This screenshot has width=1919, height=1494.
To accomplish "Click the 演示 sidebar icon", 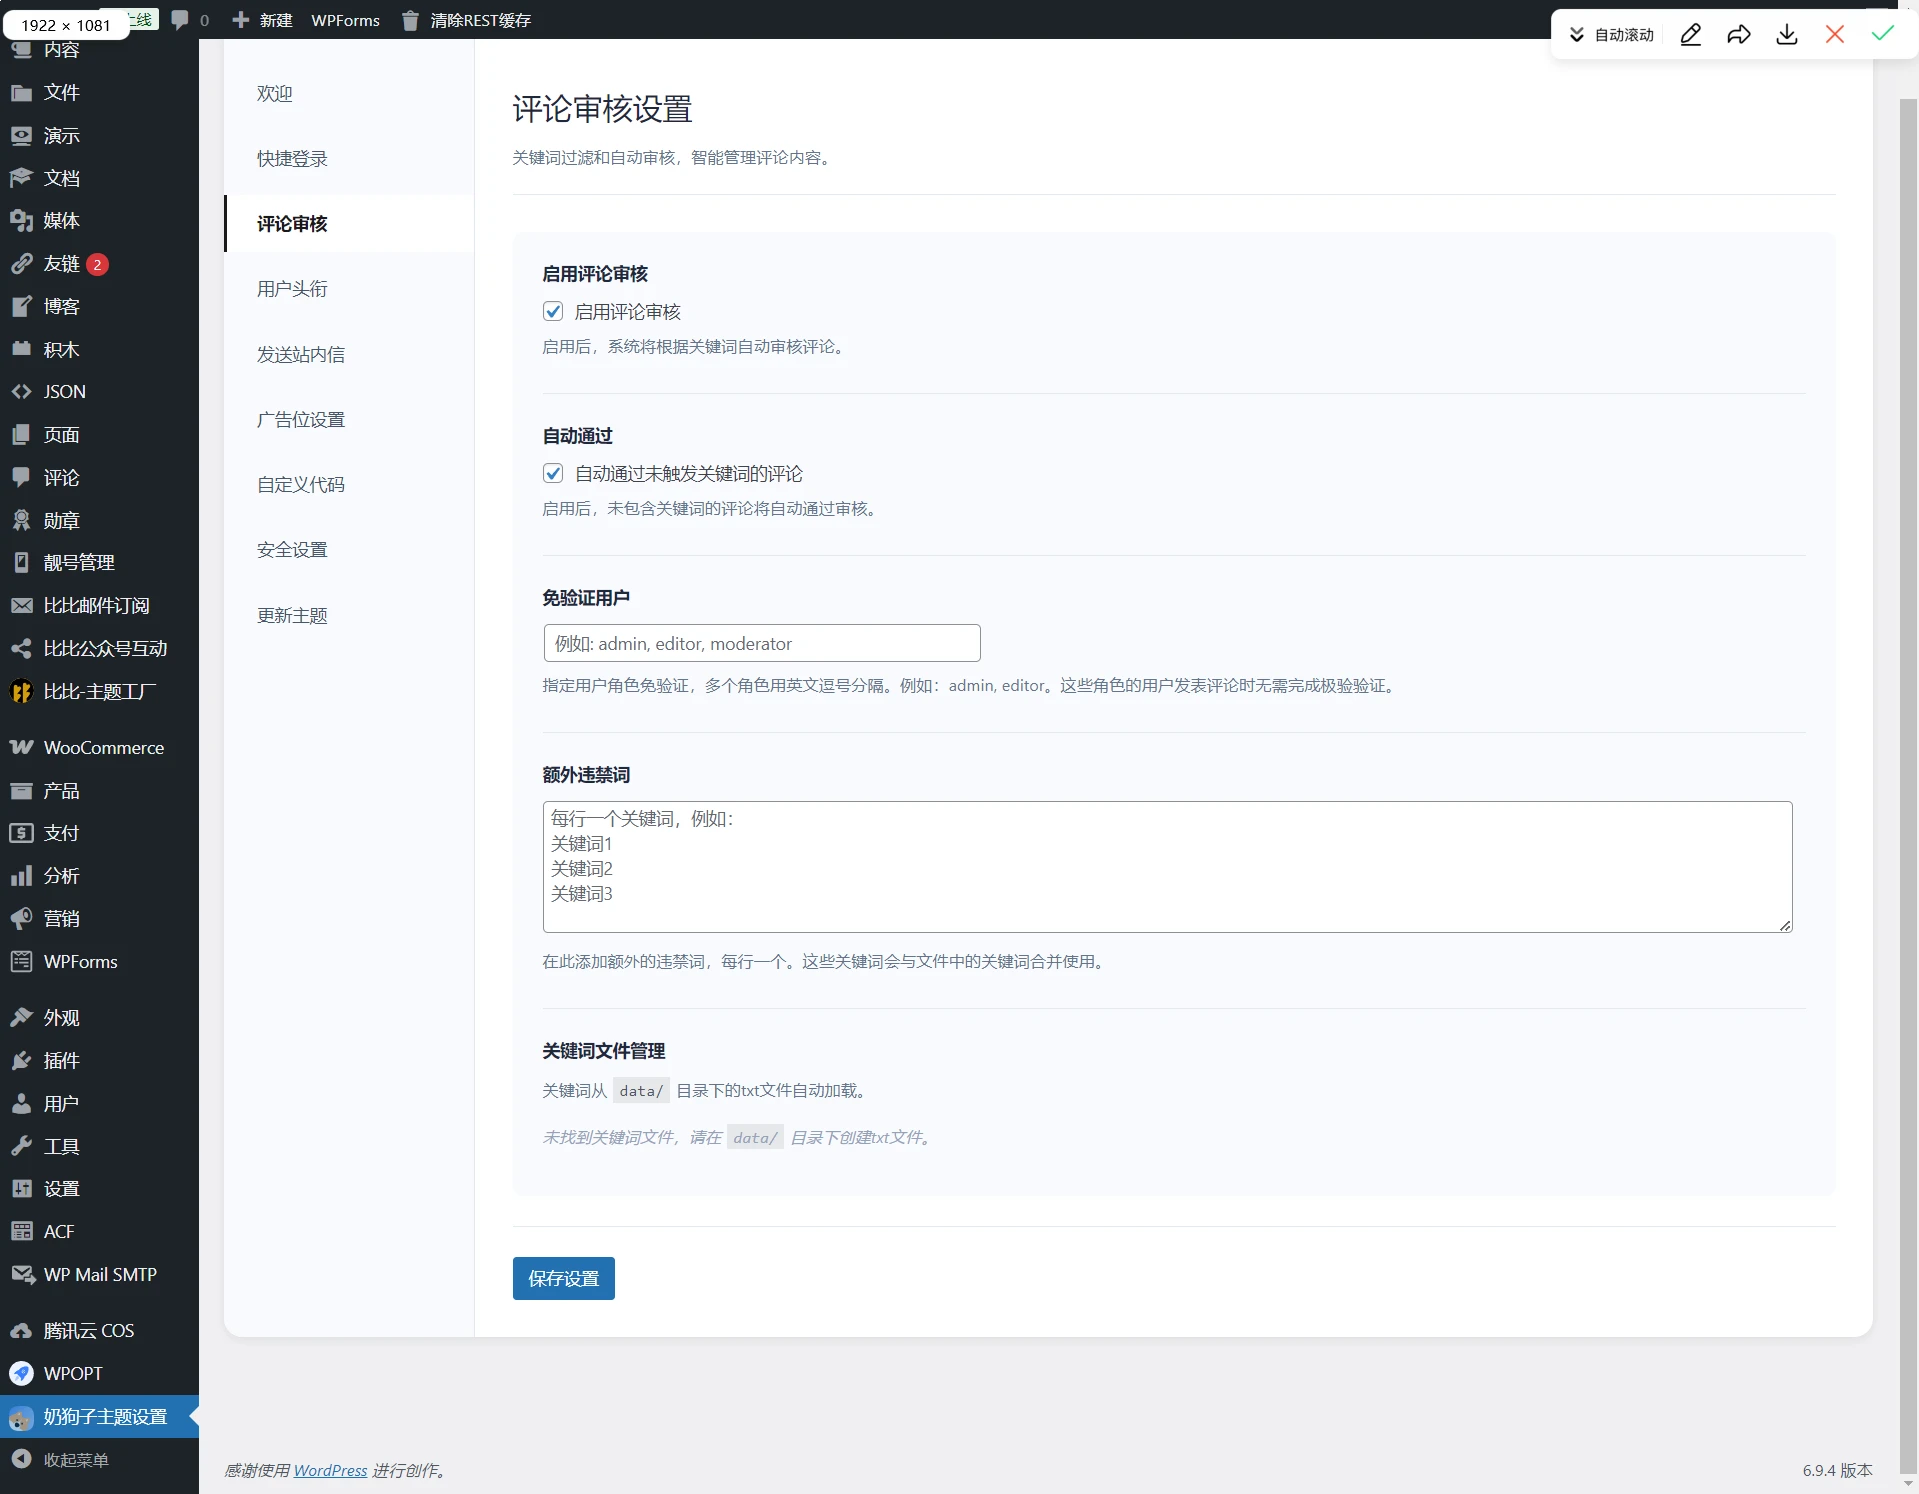I will coord(21,136).
